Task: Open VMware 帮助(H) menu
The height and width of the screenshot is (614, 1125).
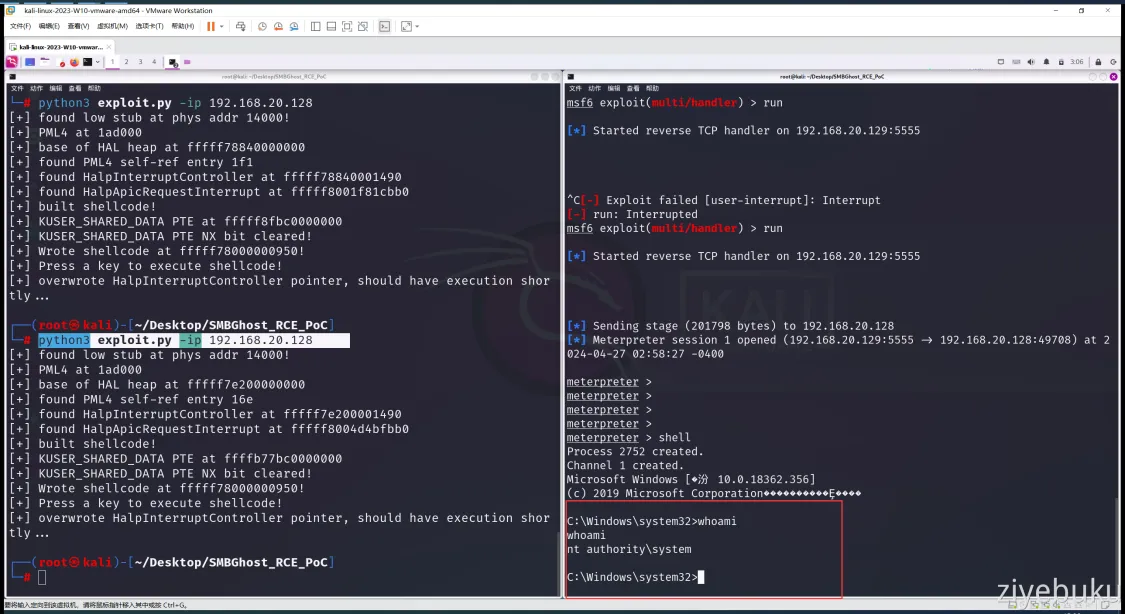Action: (183, 26)
